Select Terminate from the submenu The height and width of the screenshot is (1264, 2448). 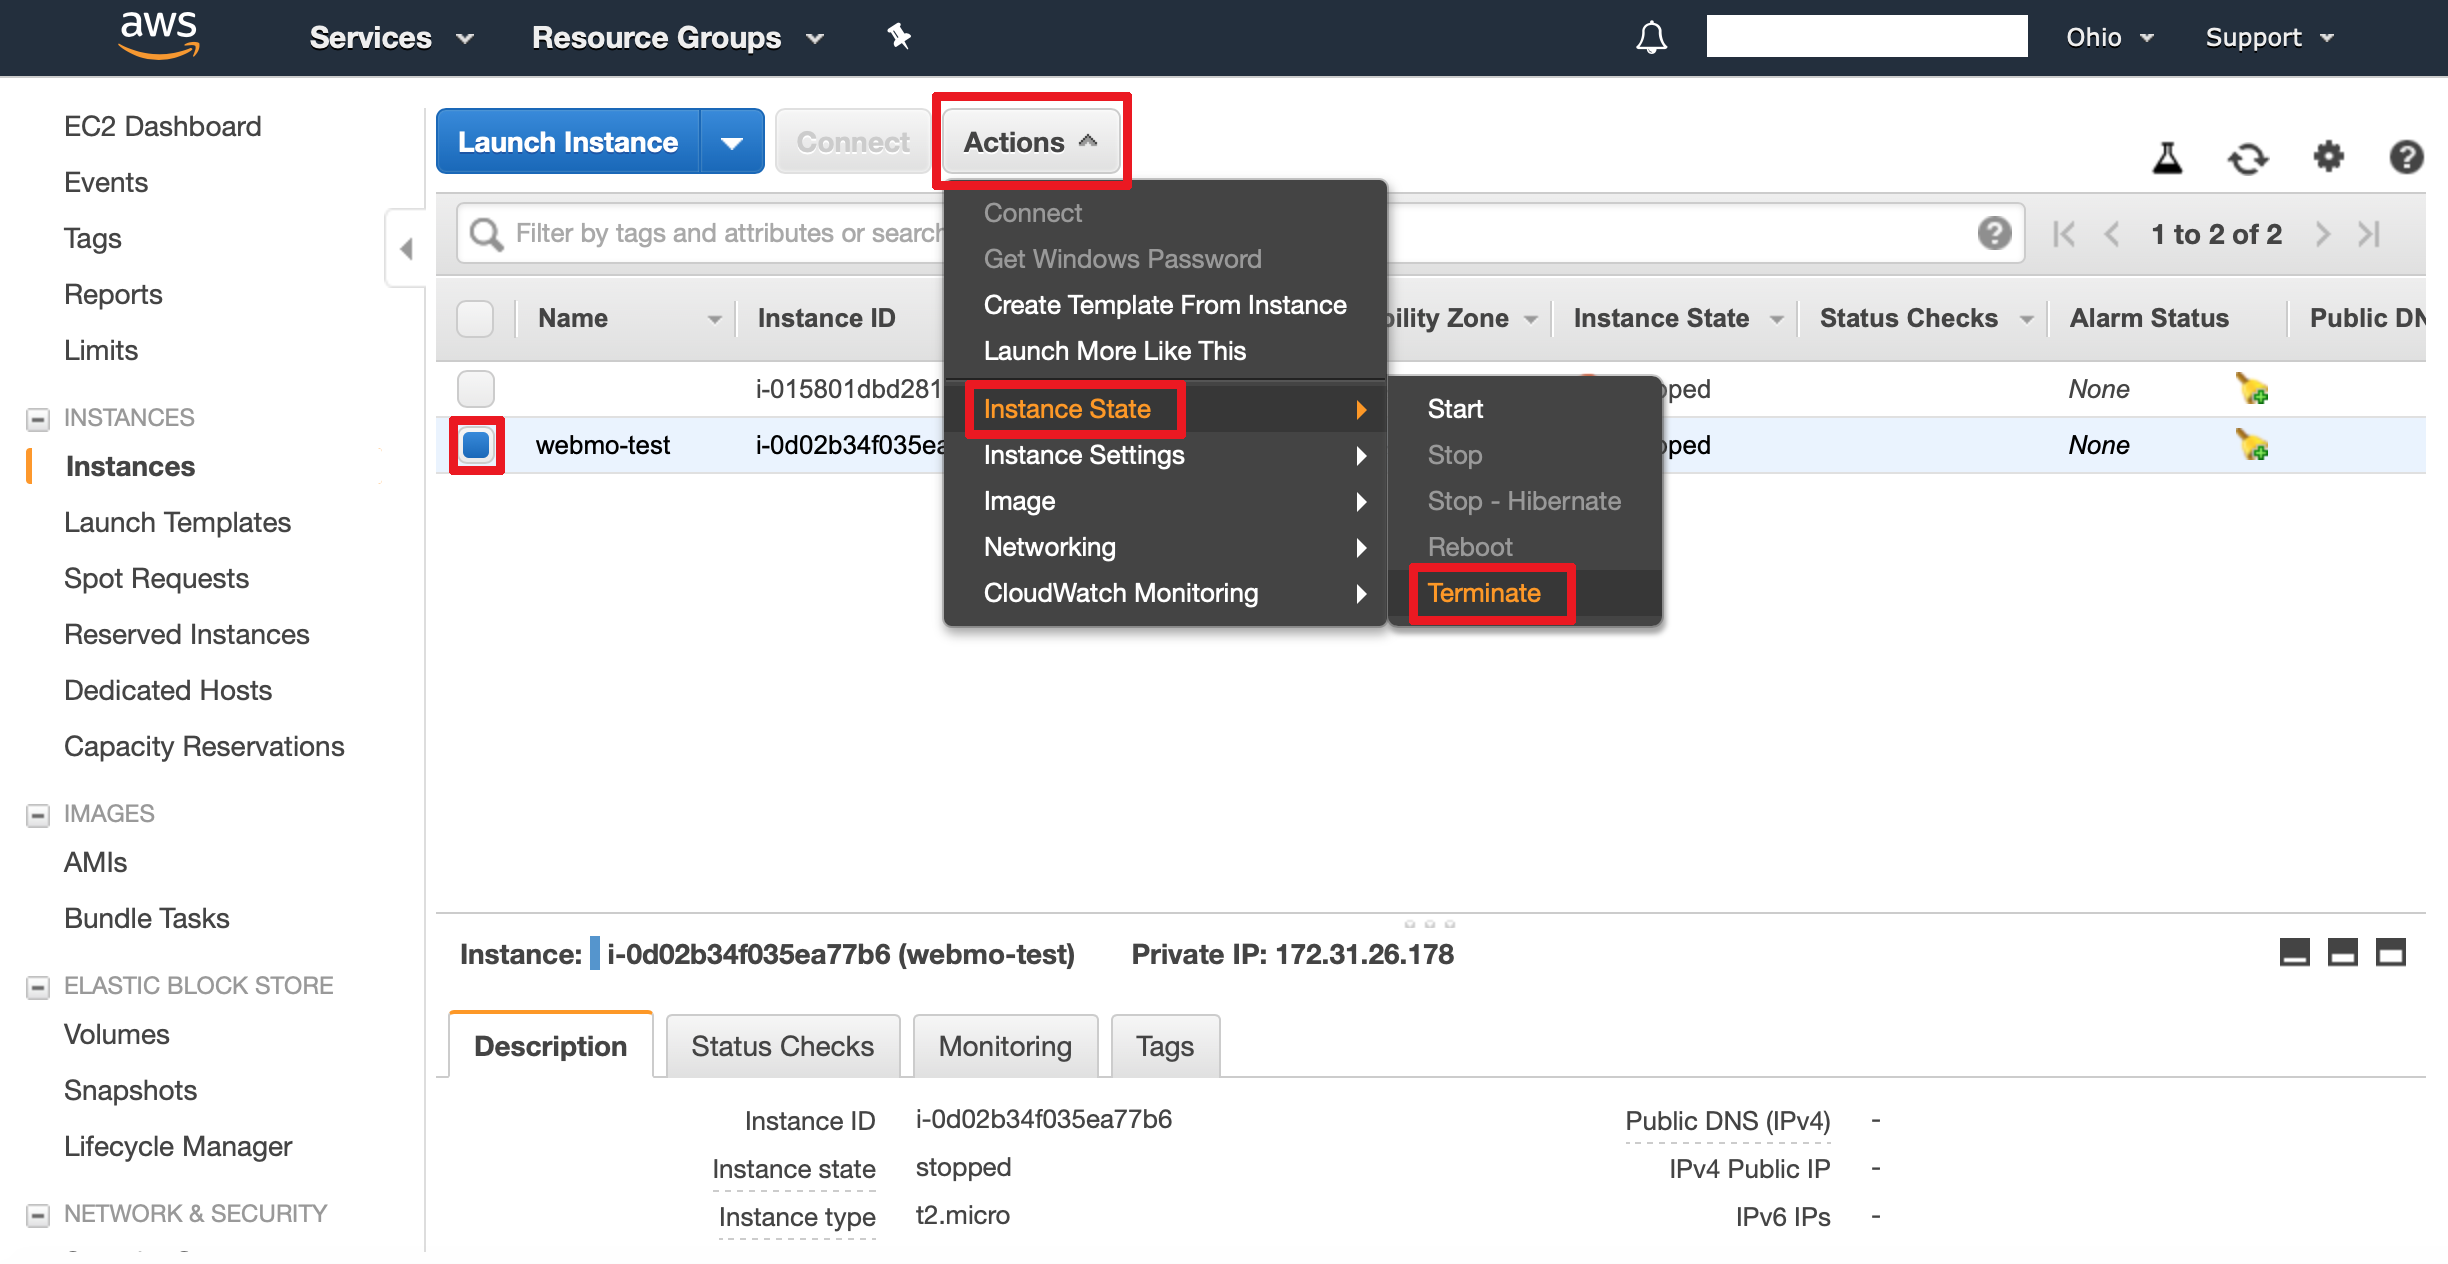tap(1483, 593)
